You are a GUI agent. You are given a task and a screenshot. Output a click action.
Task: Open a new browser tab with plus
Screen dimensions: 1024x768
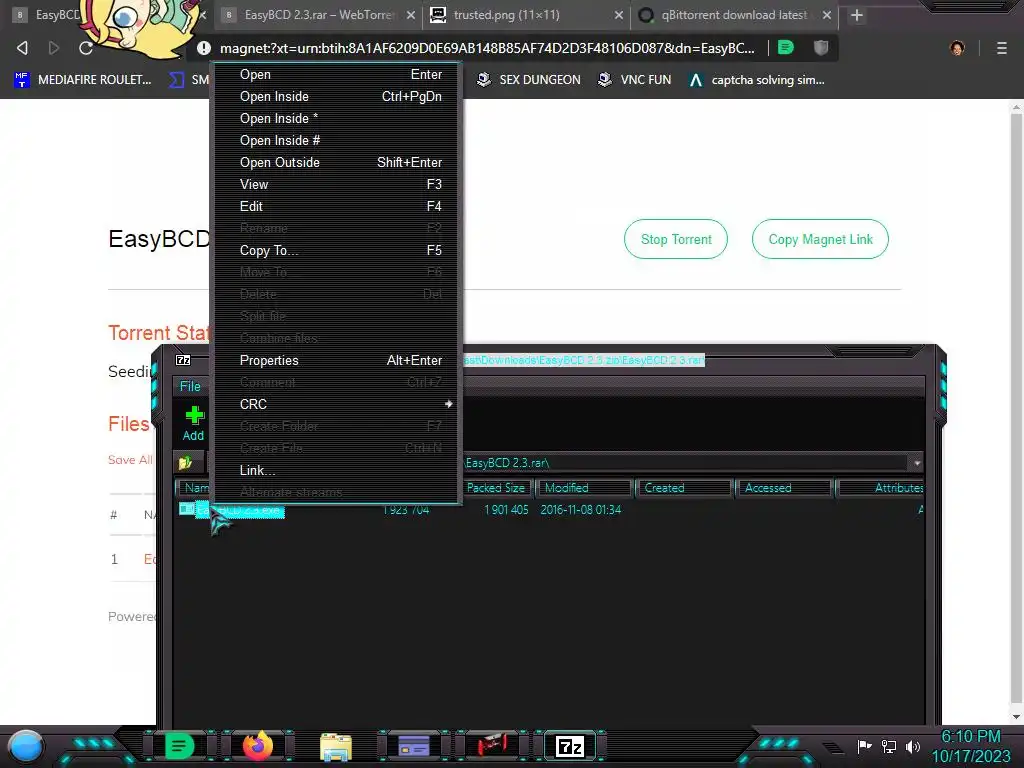(x=857, y=15)
